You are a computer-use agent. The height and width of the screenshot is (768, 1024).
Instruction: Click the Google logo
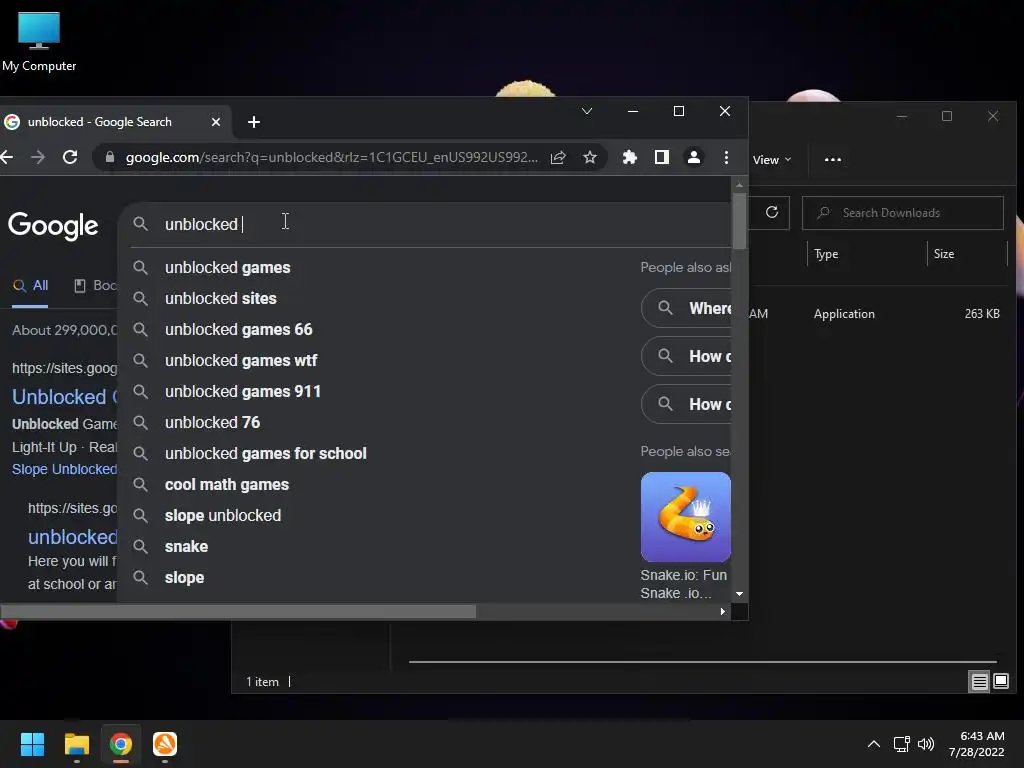click(53, 226)
